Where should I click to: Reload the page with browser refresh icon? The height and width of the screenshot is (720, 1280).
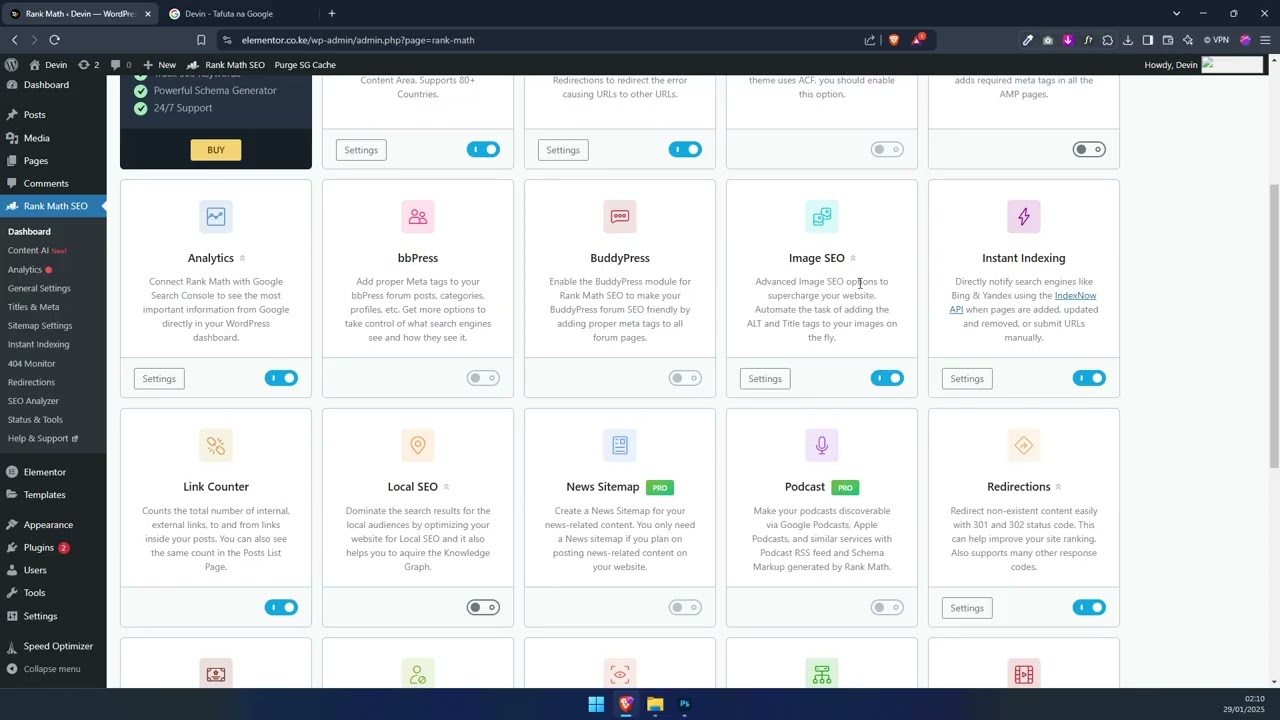click(x=54, y=40)
